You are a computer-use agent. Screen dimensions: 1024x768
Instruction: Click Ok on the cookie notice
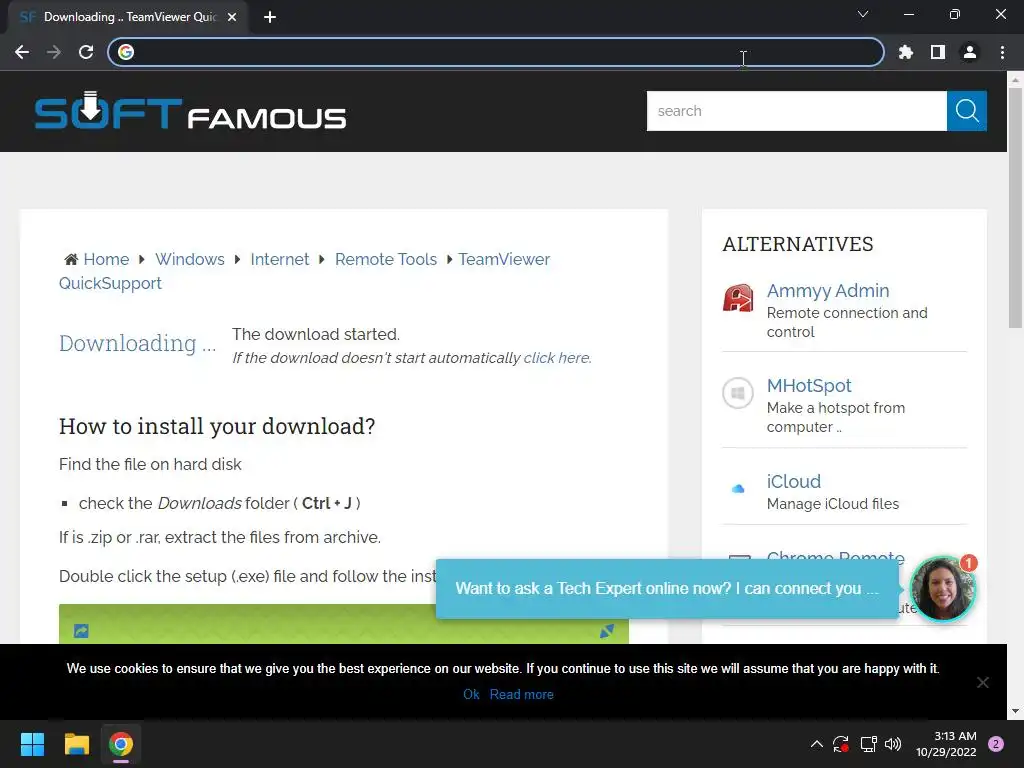[x=471, y=694]
